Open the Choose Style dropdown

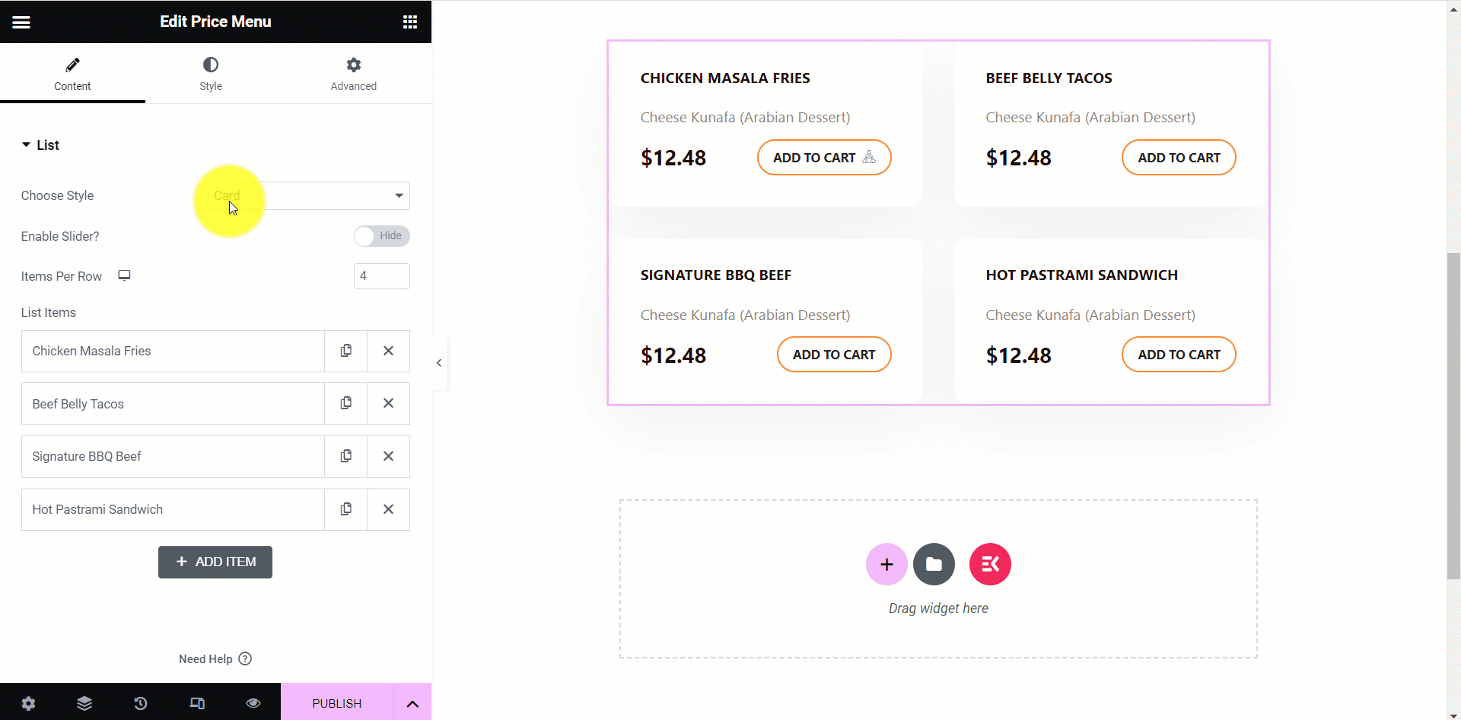pos(307,196)
